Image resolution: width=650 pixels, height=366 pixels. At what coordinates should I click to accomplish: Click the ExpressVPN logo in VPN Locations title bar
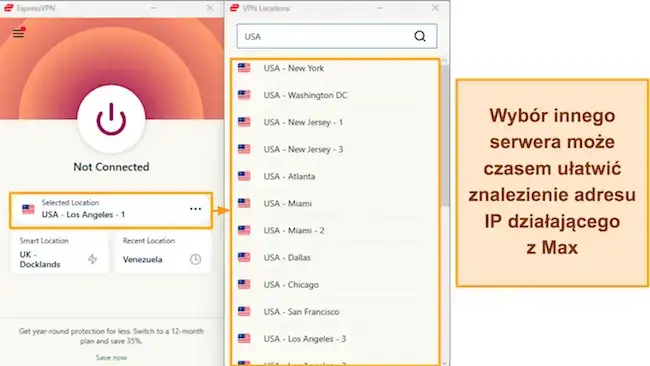point(235,8)
